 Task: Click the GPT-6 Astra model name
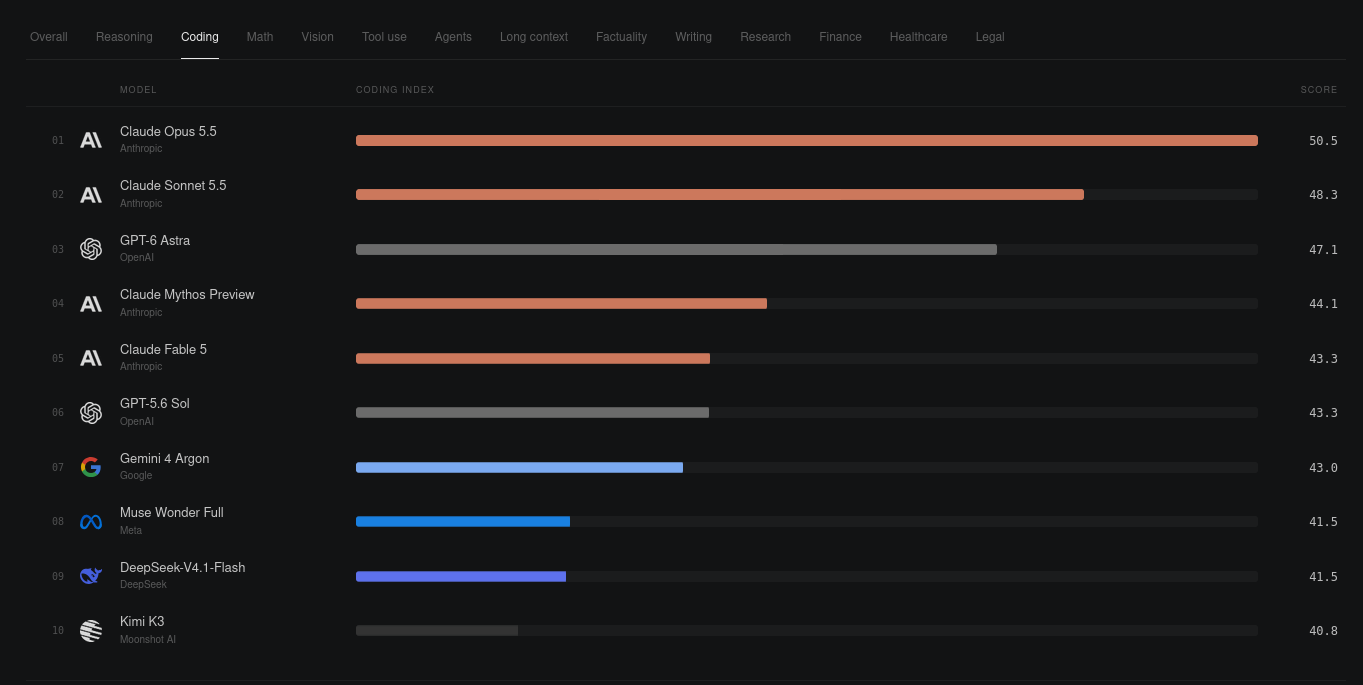pos(155,241)
